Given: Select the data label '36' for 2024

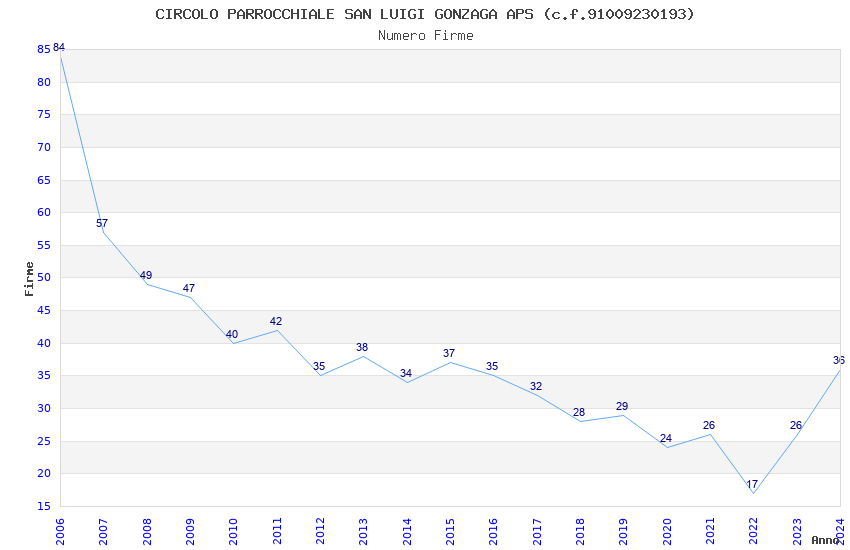Looking at the screenshot, I should pyautogui.click(x=839, y=360).
